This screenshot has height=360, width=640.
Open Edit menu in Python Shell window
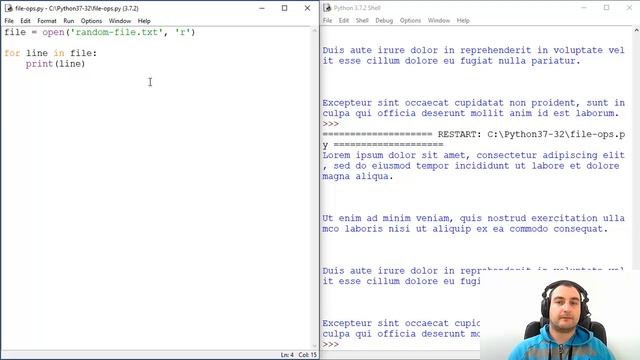344,20
